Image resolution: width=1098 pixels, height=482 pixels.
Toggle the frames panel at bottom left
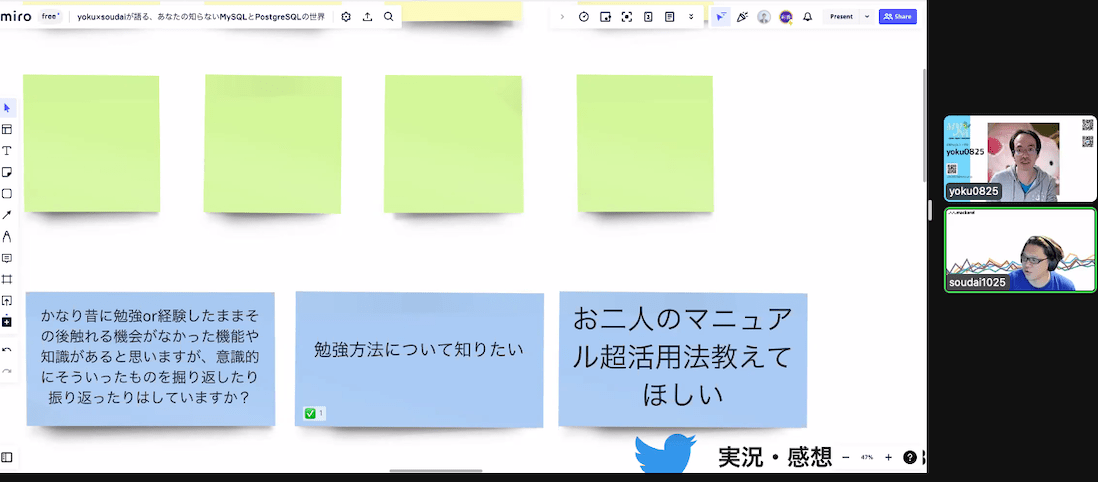pos(7,457)
